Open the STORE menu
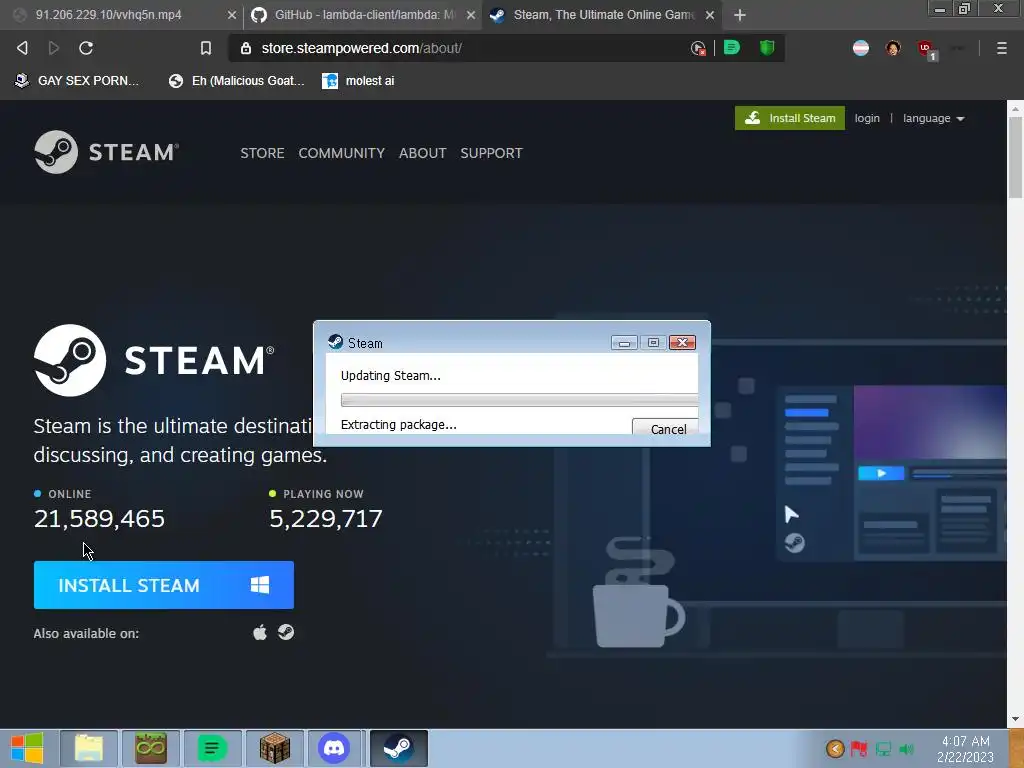Image resolution: width=1024 pixels, height=768 pixels. point(262,153)
